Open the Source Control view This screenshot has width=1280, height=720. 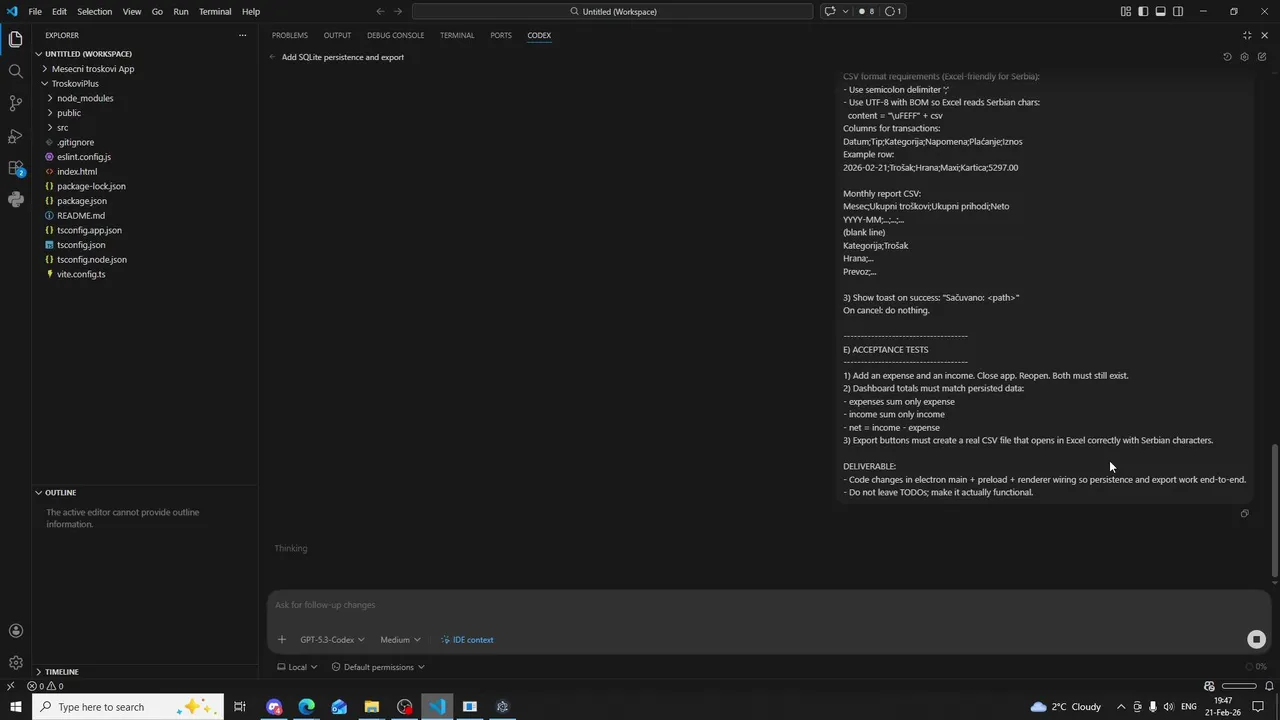click(x=15, y=103)
